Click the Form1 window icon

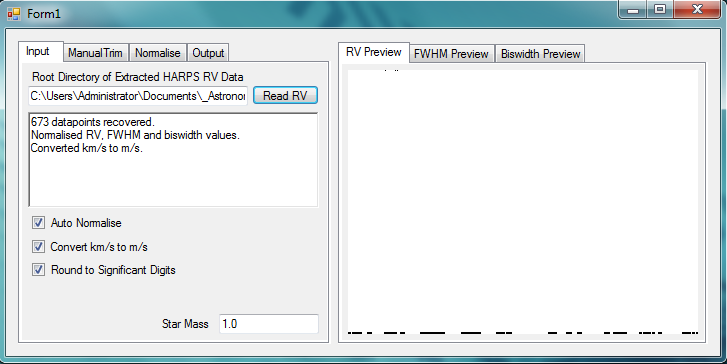[14, 14]
